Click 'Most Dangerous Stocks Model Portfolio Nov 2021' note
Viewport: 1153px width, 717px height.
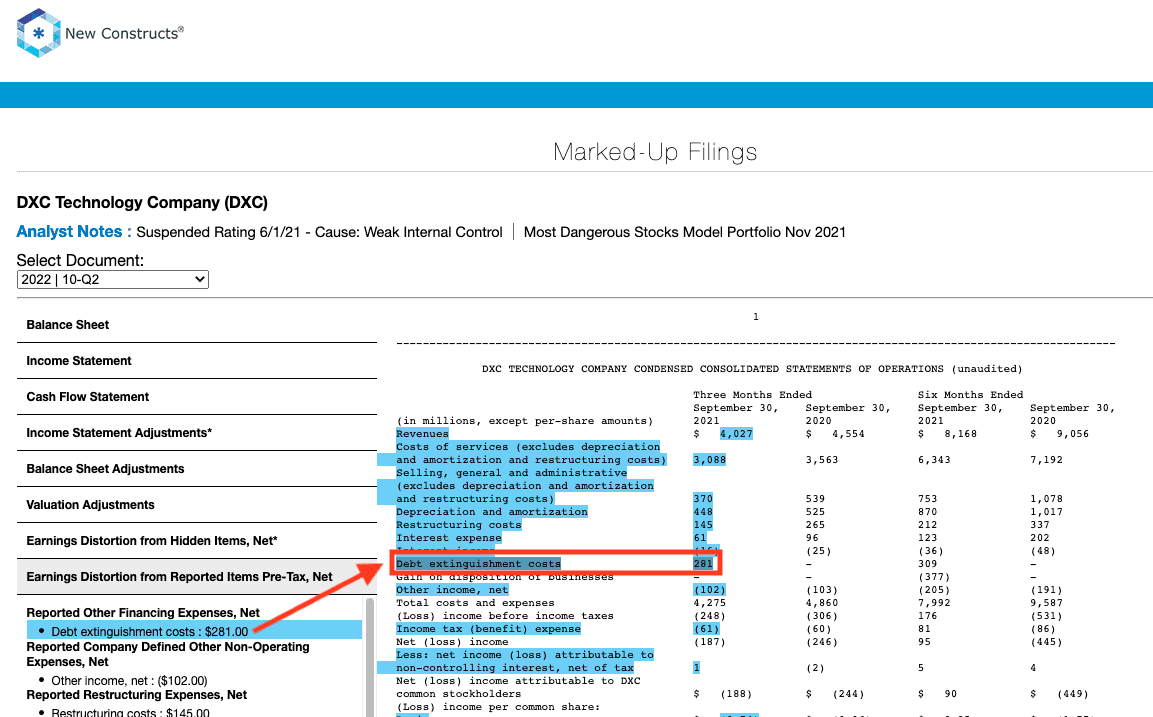(685, 232)
